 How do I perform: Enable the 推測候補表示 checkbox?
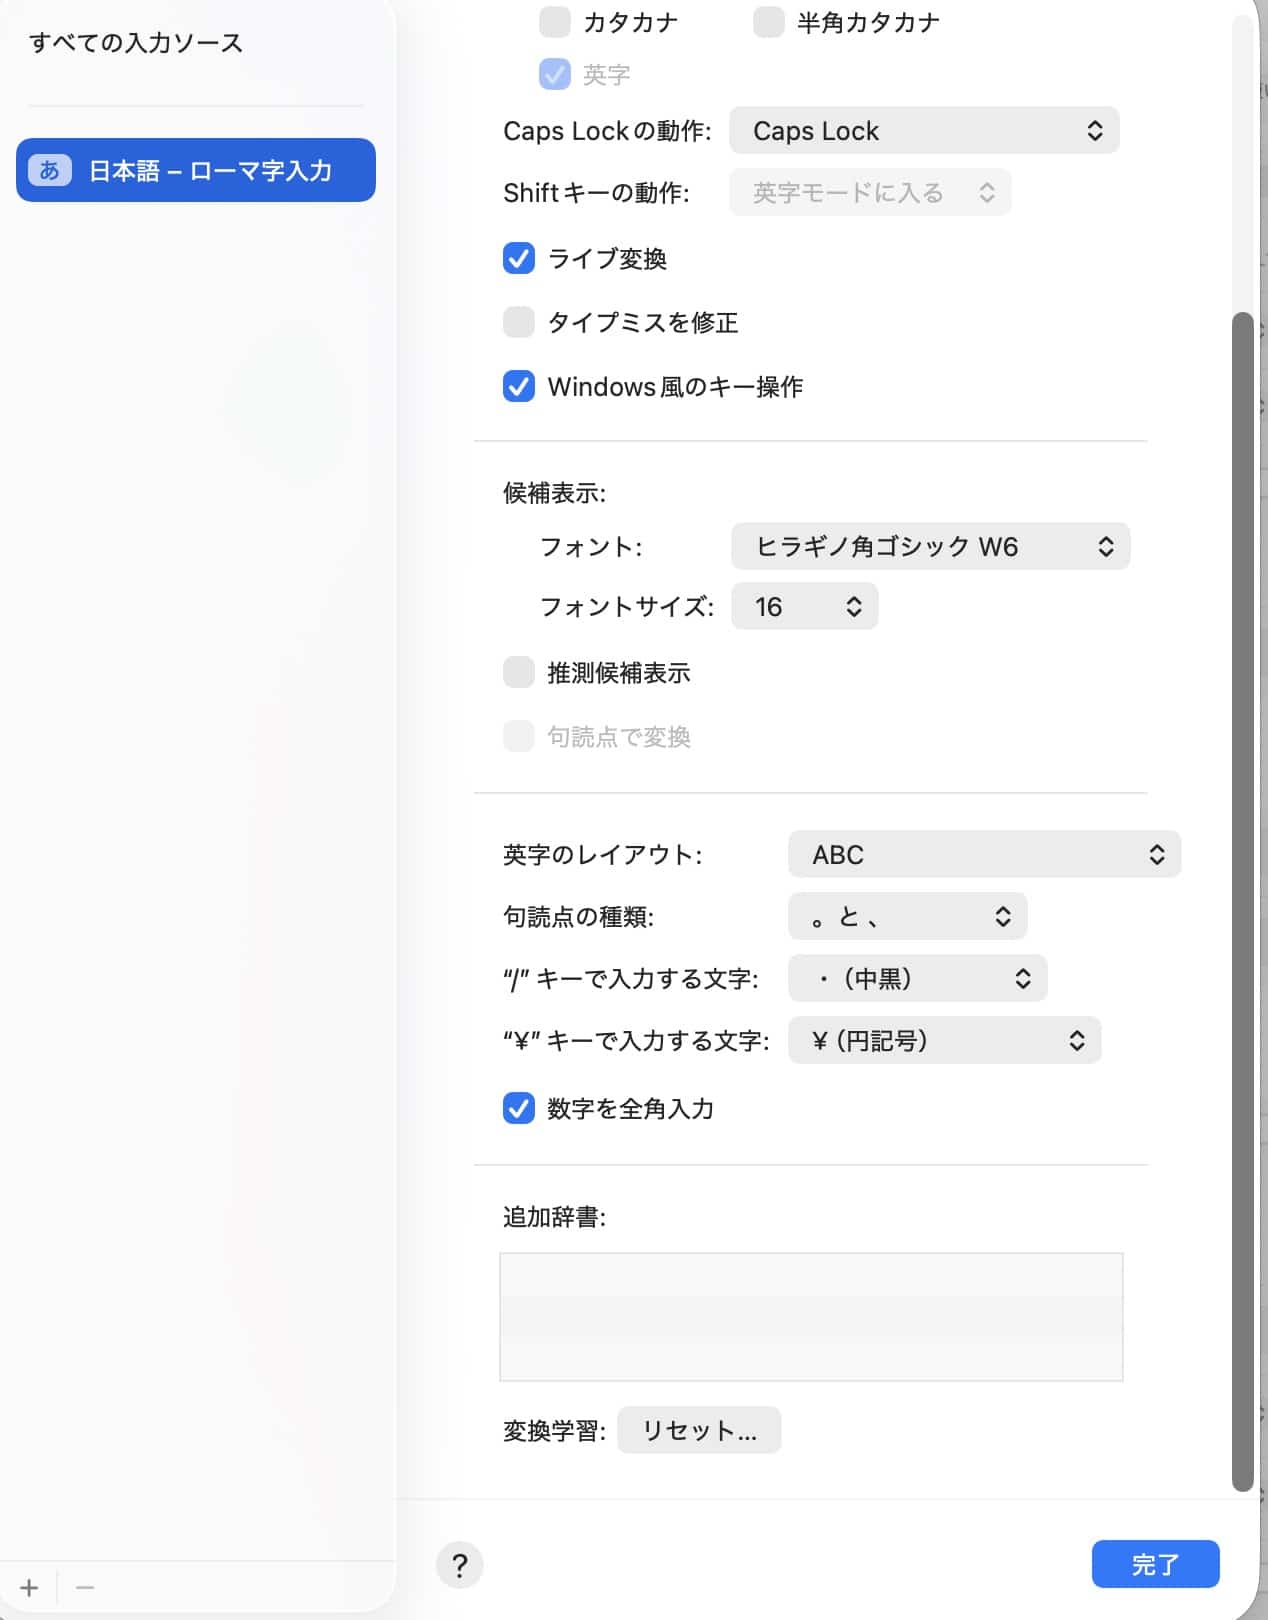point(518,673)
